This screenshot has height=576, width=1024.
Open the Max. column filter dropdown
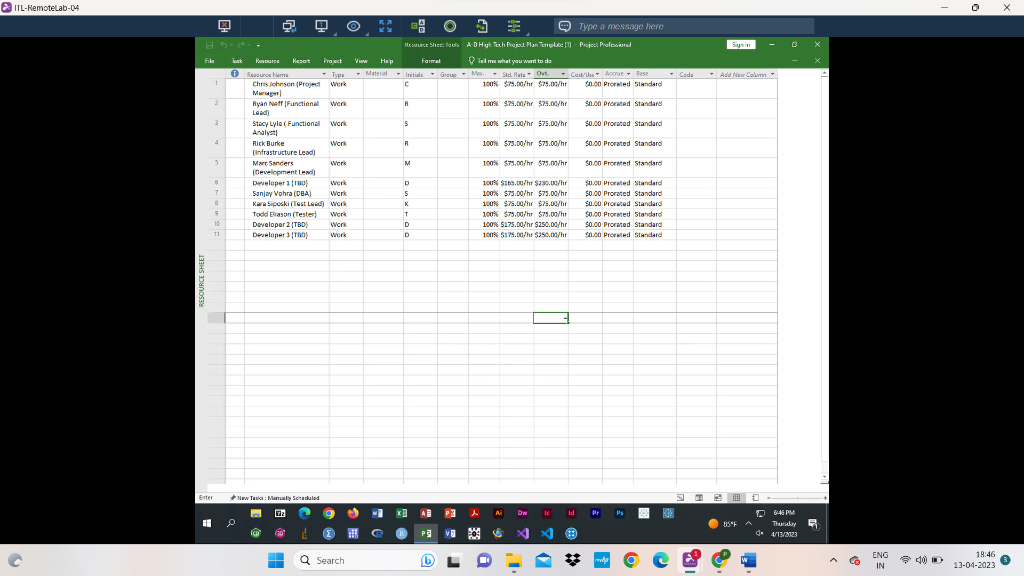(x=494, y=74)
